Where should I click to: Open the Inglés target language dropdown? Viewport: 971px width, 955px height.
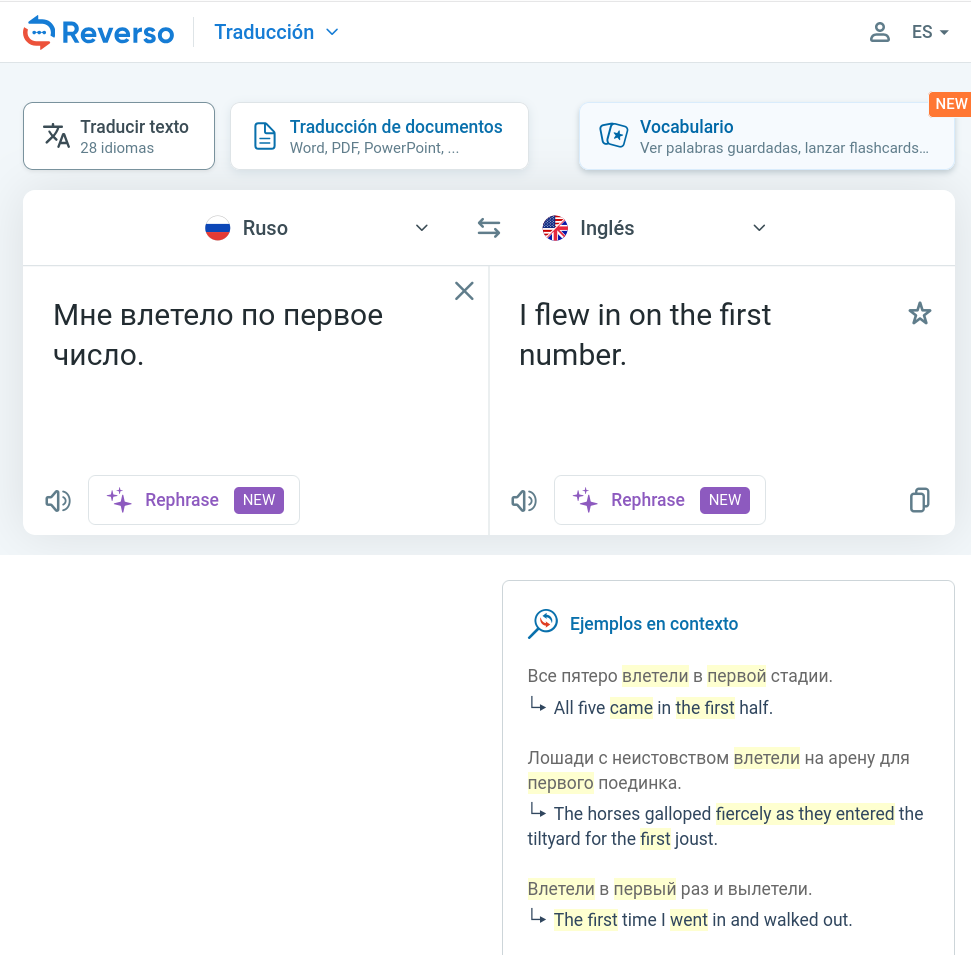click(654, 228)
